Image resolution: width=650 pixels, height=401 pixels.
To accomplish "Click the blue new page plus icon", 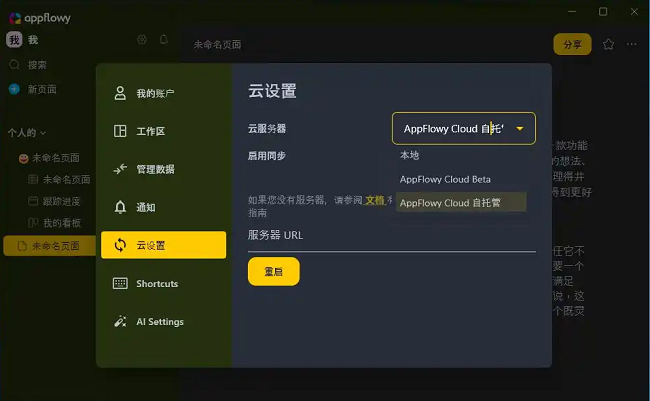I will pyautogui.click(x=15, y=89).
